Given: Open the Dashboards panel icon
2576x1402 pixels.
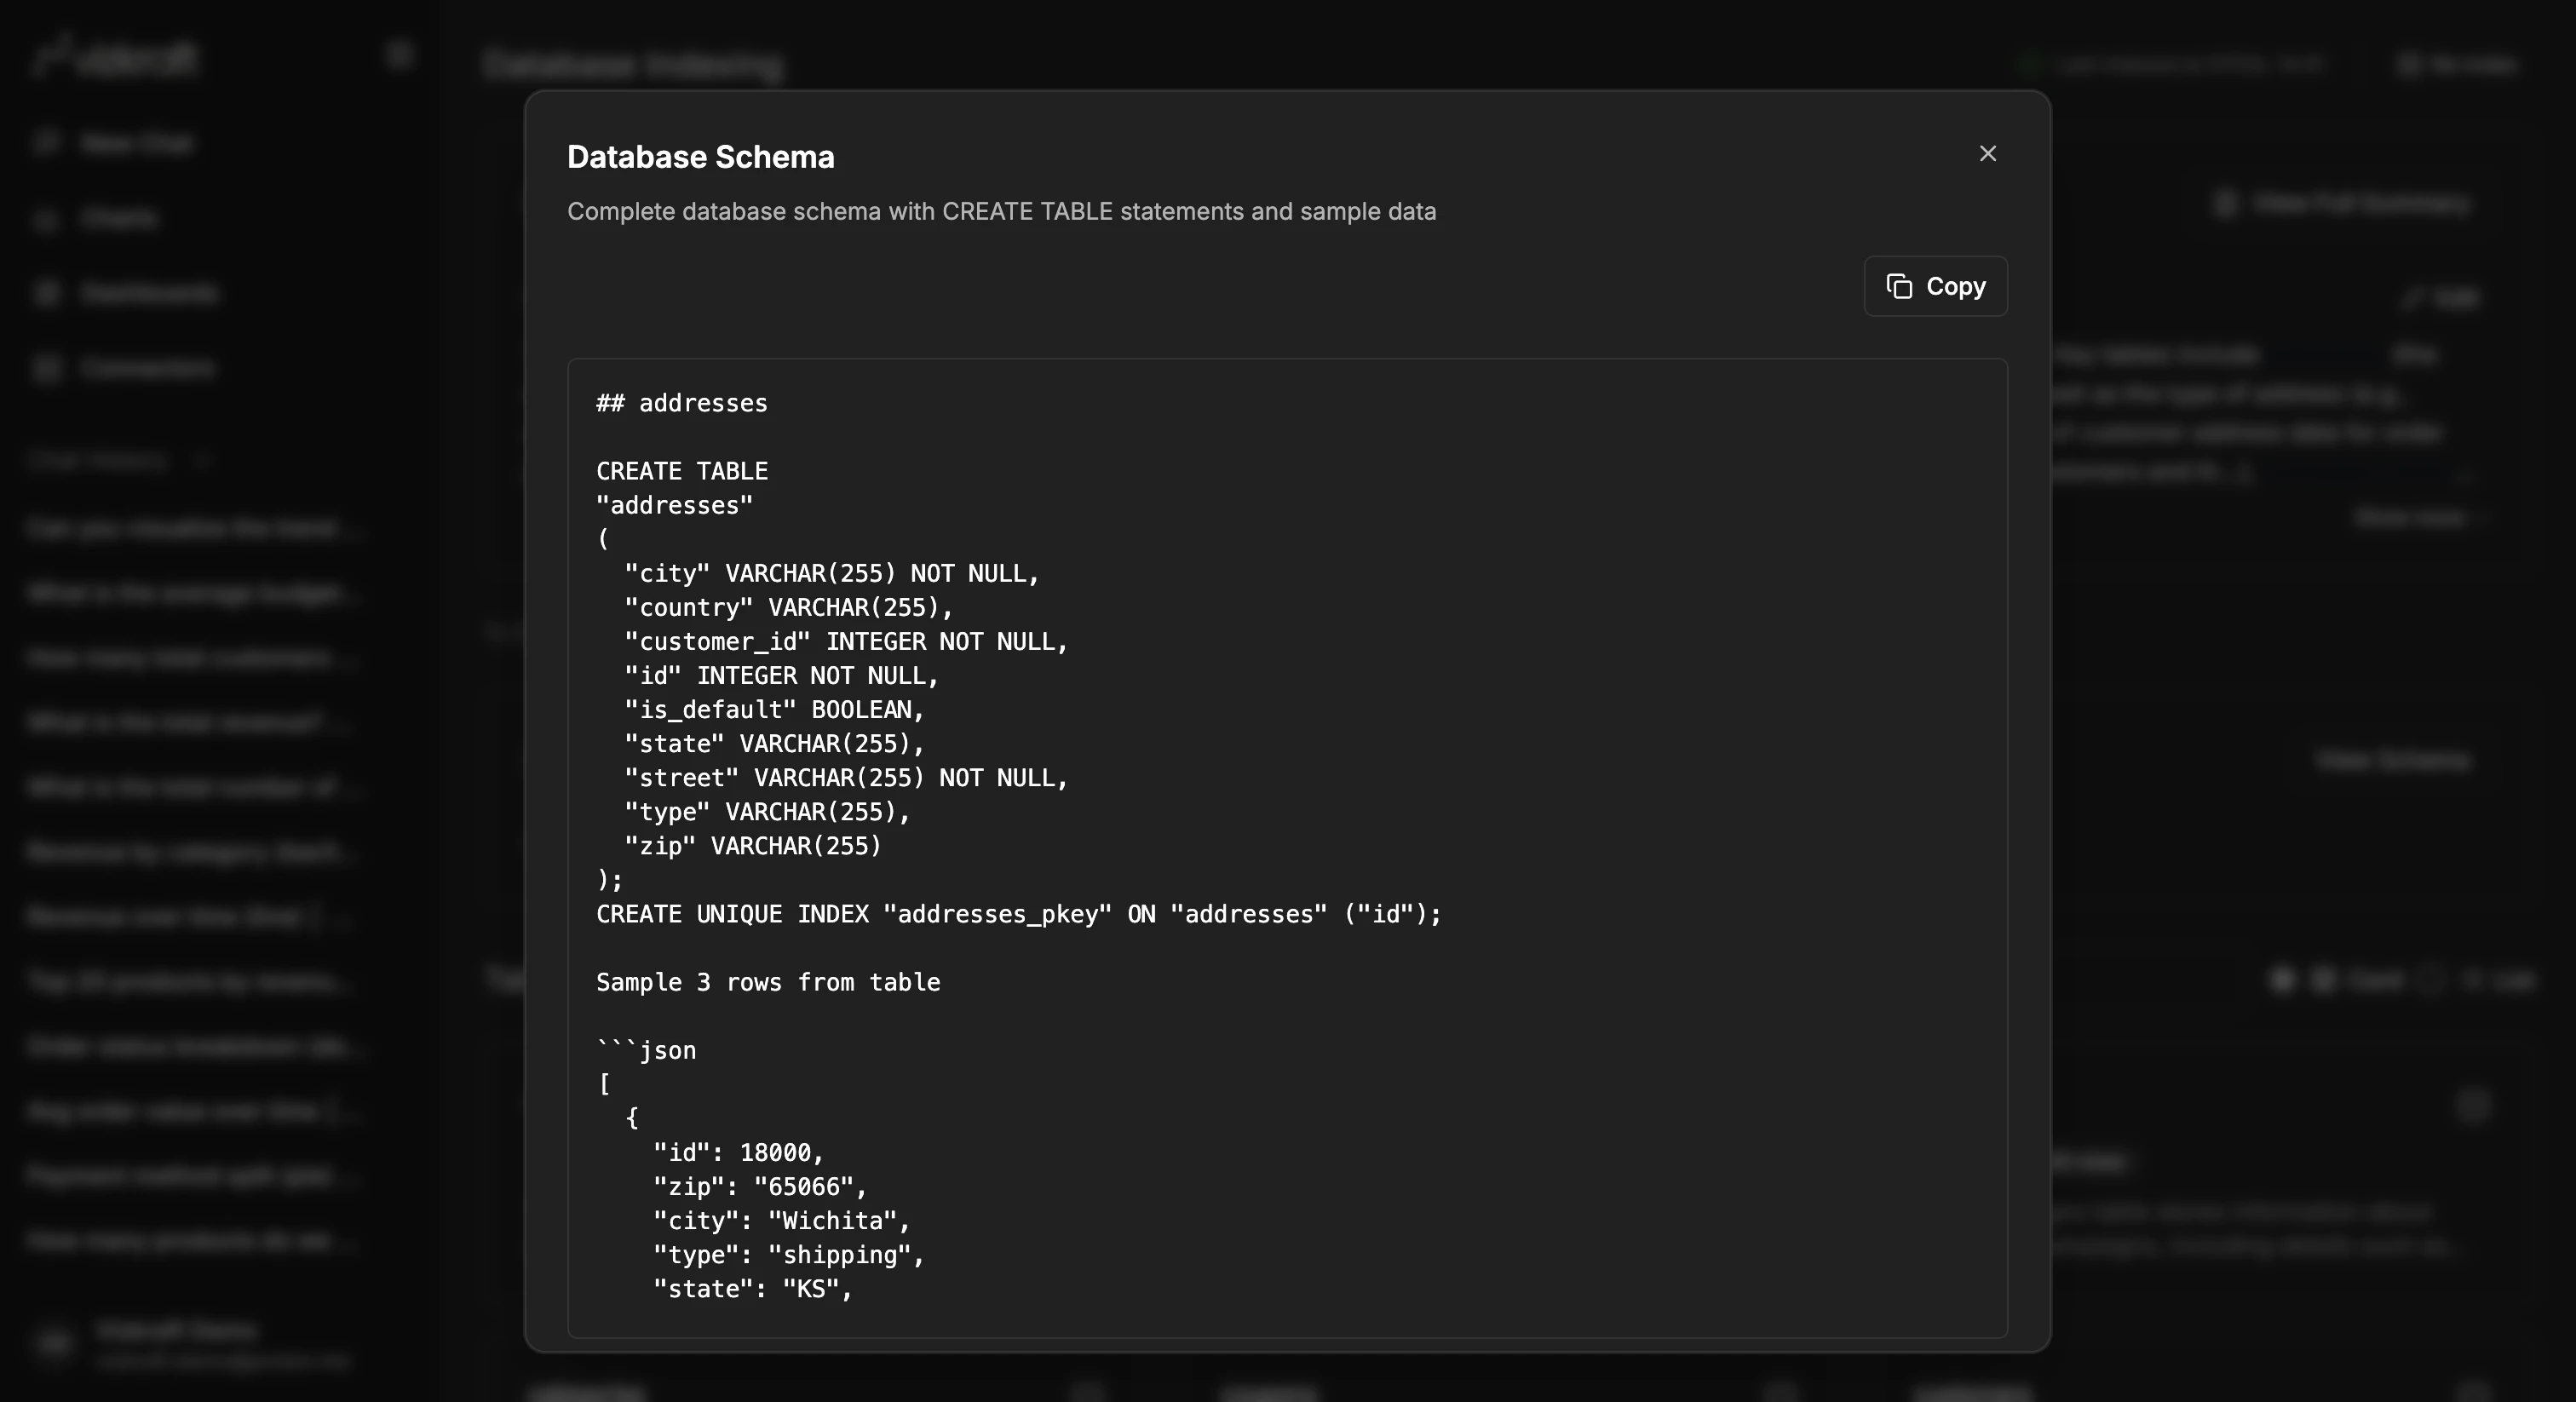Looking at the screenshot, I should coord(47,292).
